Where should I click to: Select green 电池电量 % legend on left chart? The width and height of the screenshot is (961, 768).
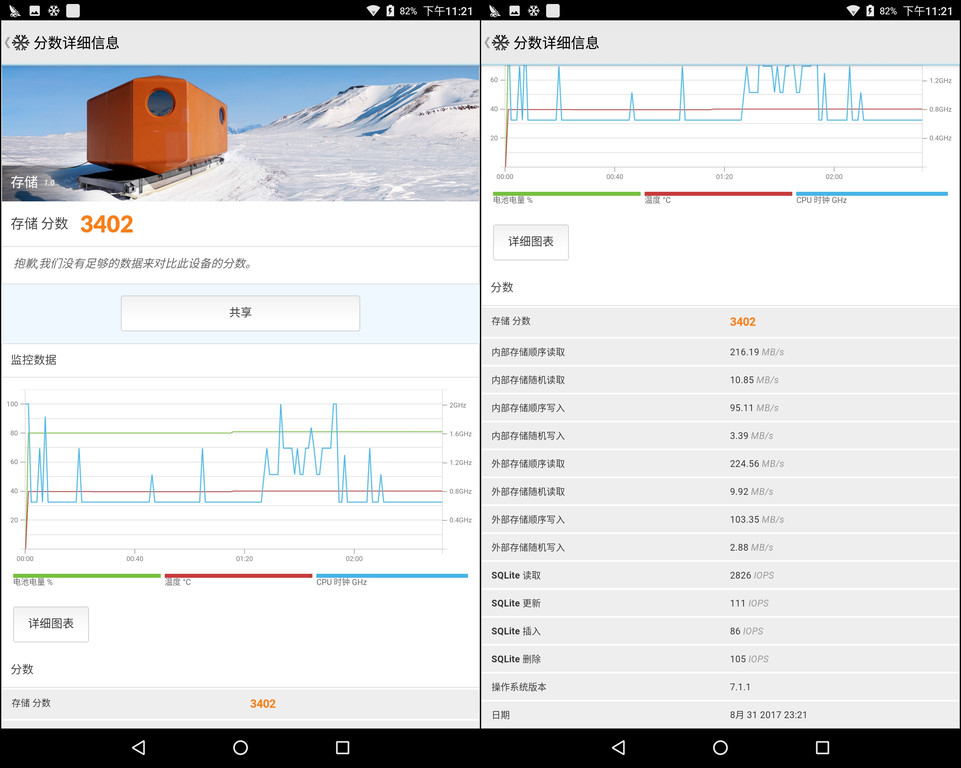pos(87,579)
